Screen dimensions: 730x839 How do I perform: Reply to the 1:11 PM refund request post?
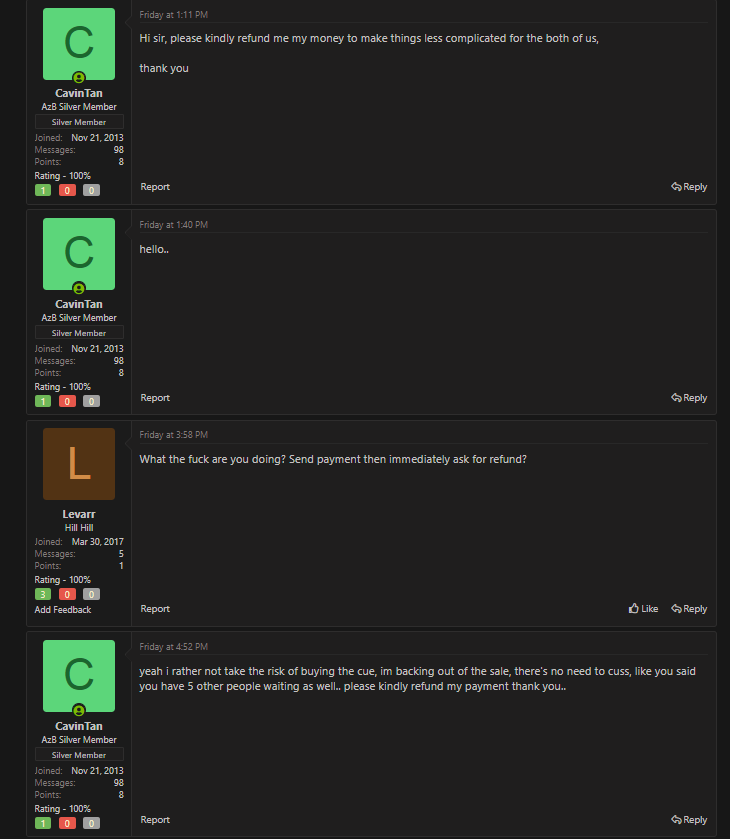(x=689, y=186)
